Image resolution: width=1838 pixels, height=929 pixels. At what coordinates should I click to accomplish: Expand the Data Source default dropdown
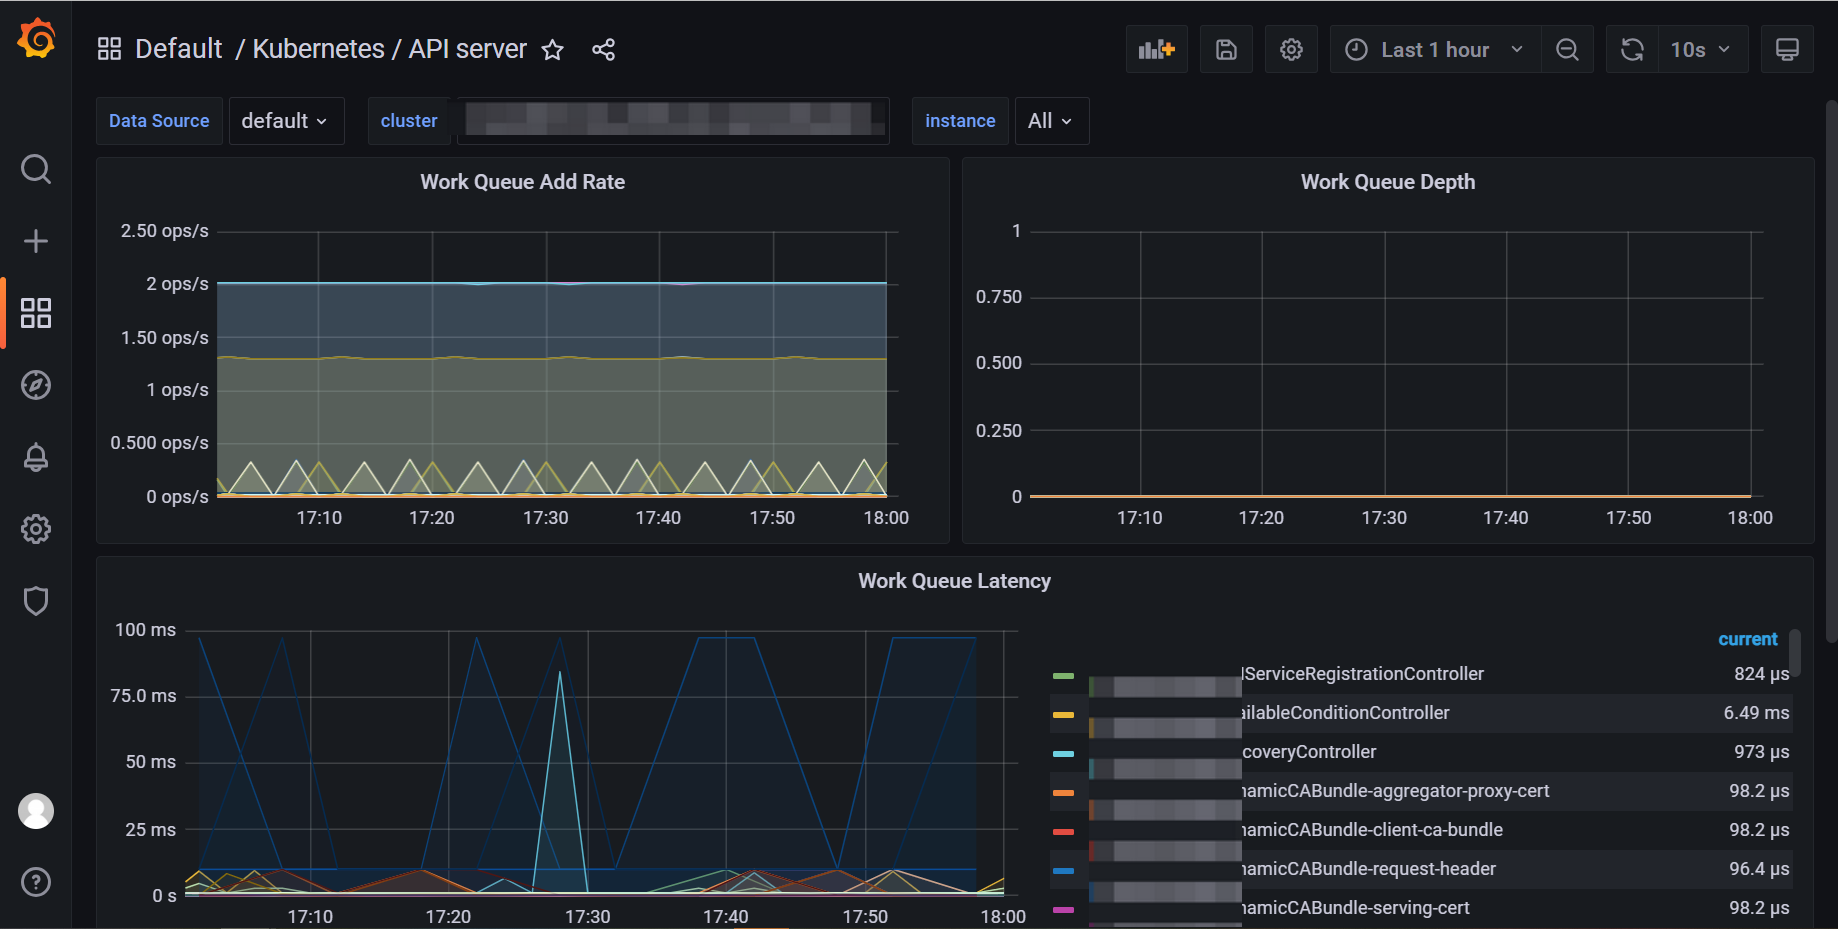285,121
